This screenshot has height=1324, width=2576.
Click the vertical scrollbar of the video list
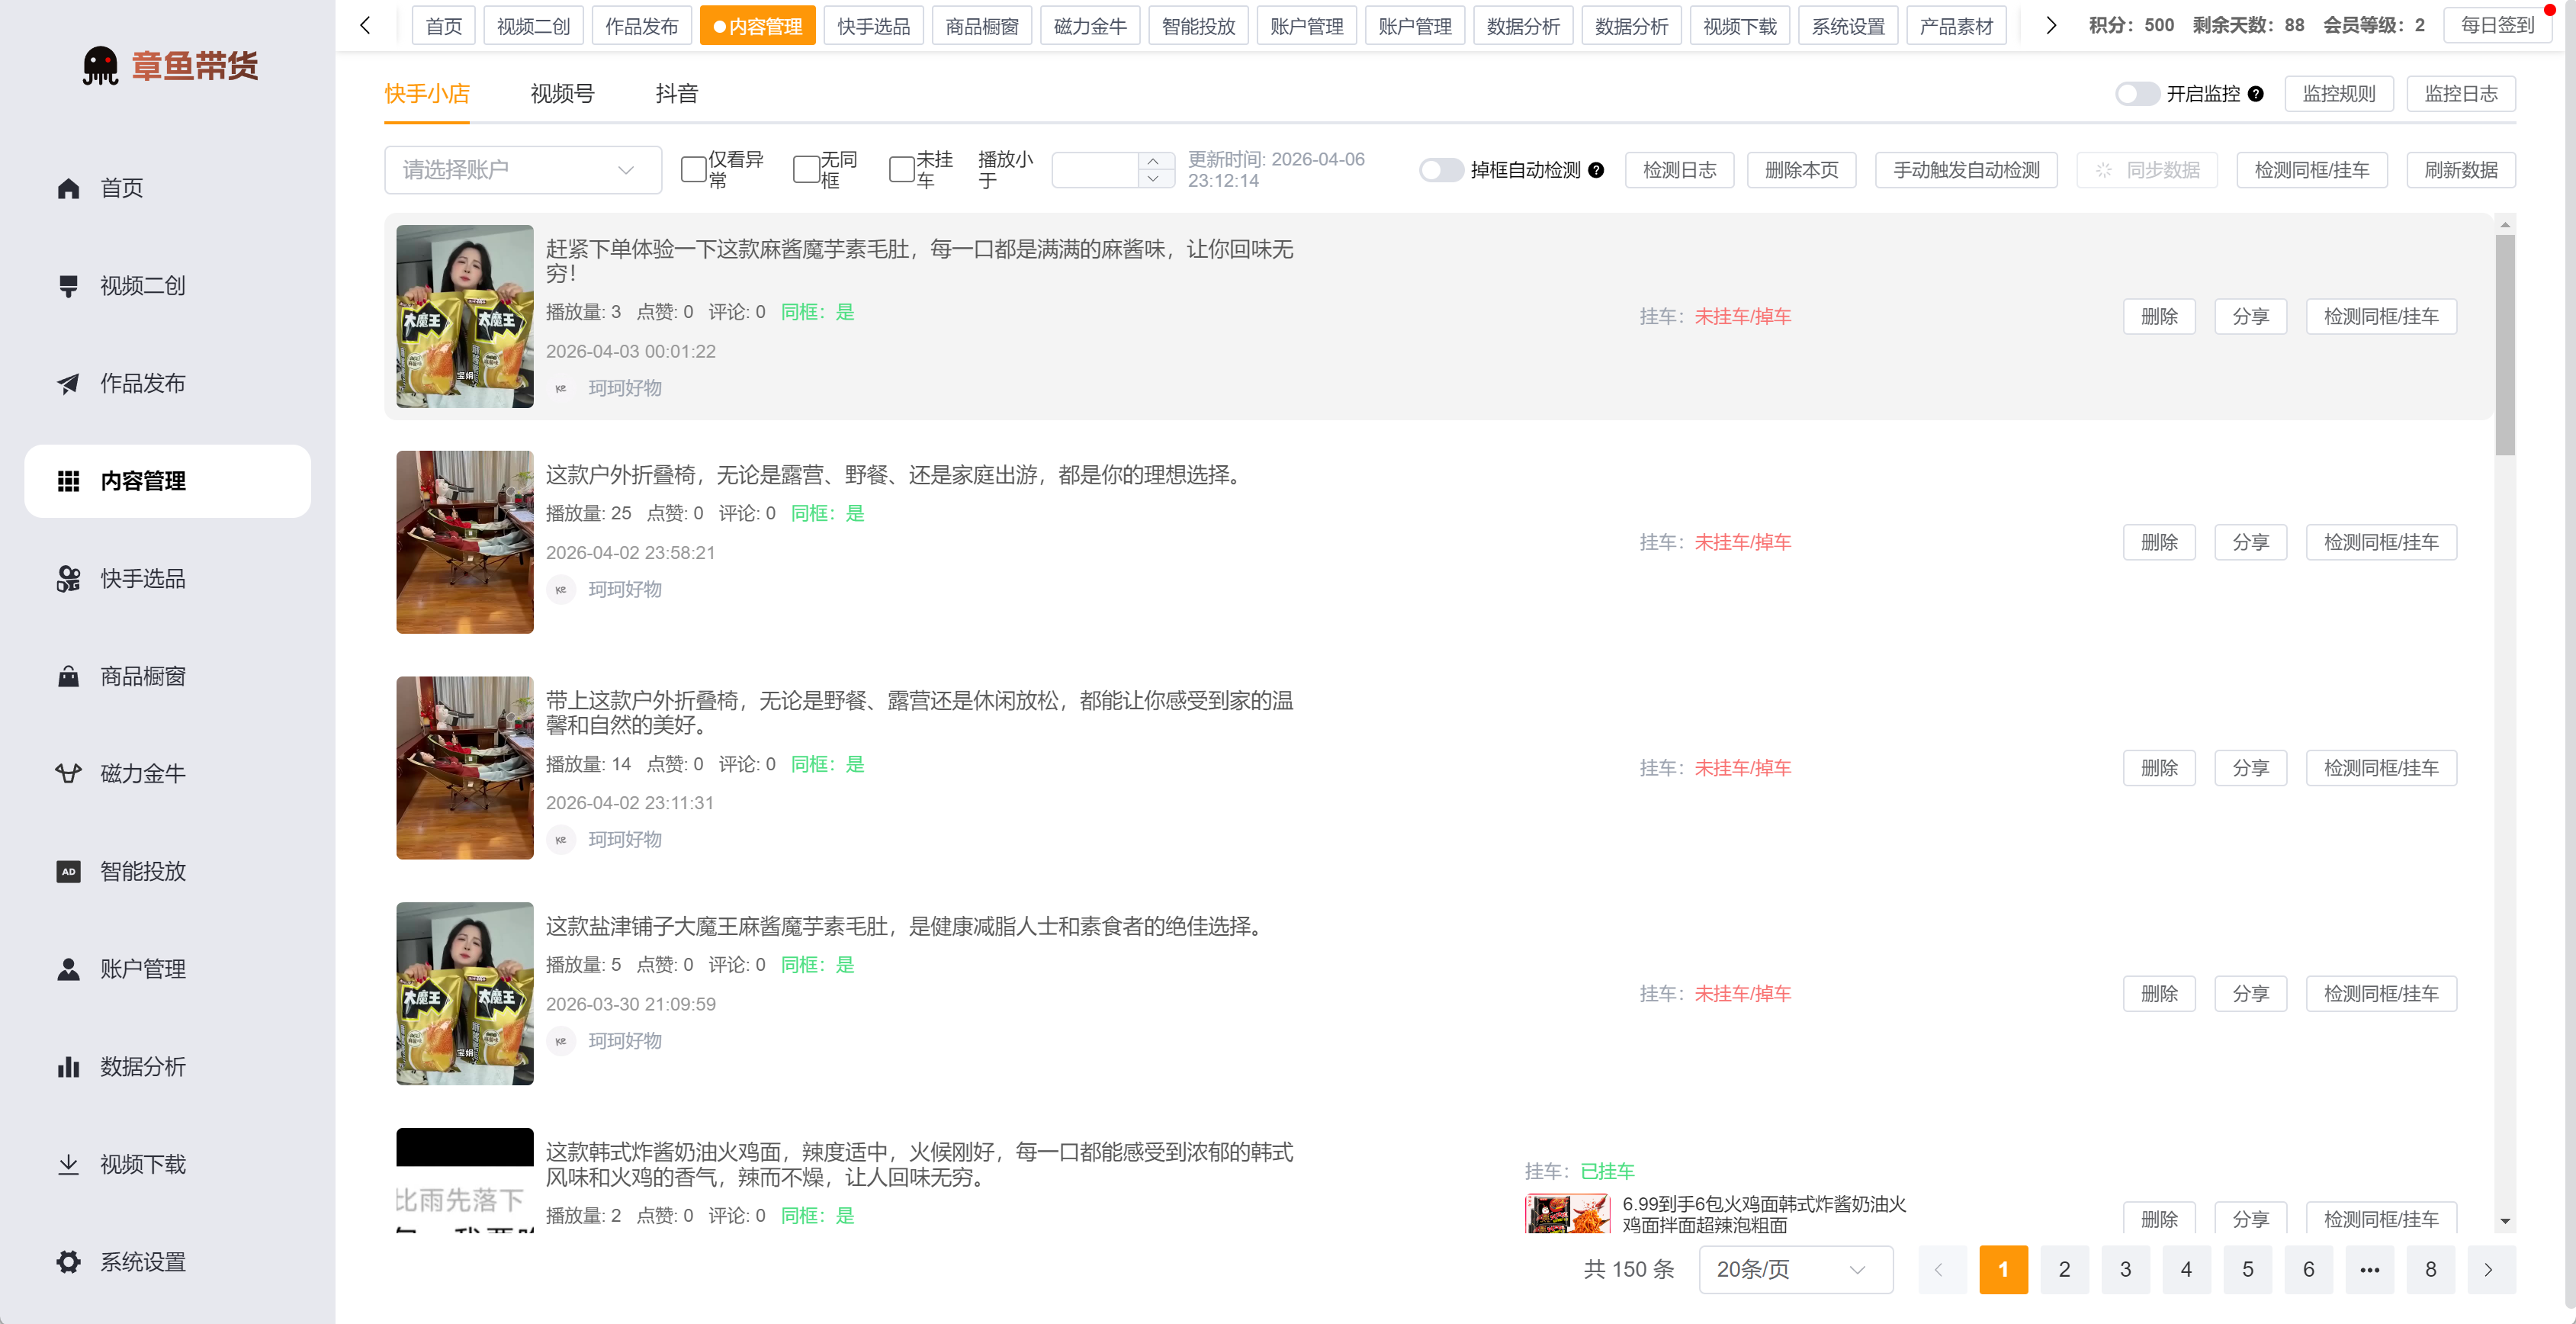(x=2505, y=345)
